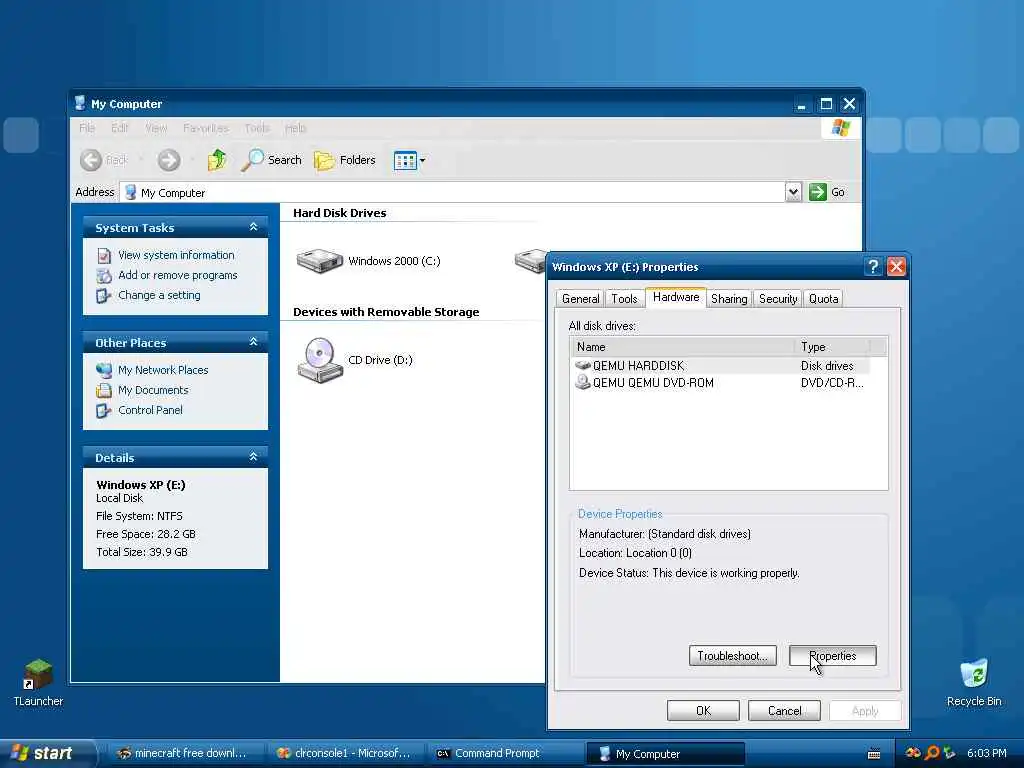Click the Back arrow in My Computer
Screen dimensions: 1024x768
(x=91, y=160)
